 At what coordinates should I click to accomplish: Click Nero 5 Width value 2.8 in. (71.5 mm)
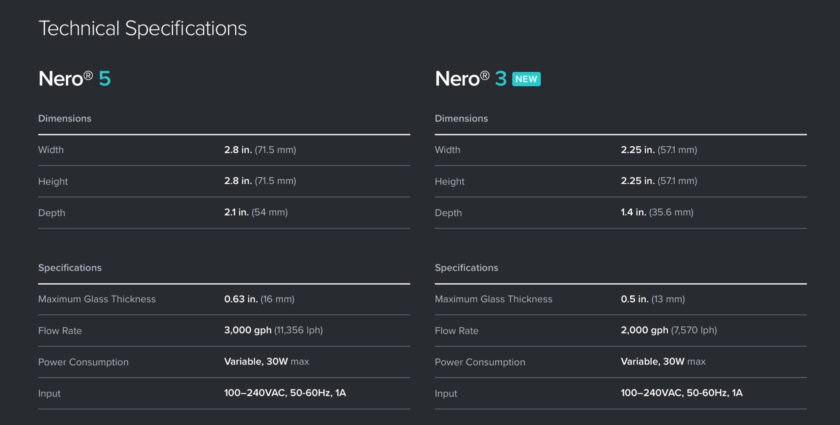260,150
